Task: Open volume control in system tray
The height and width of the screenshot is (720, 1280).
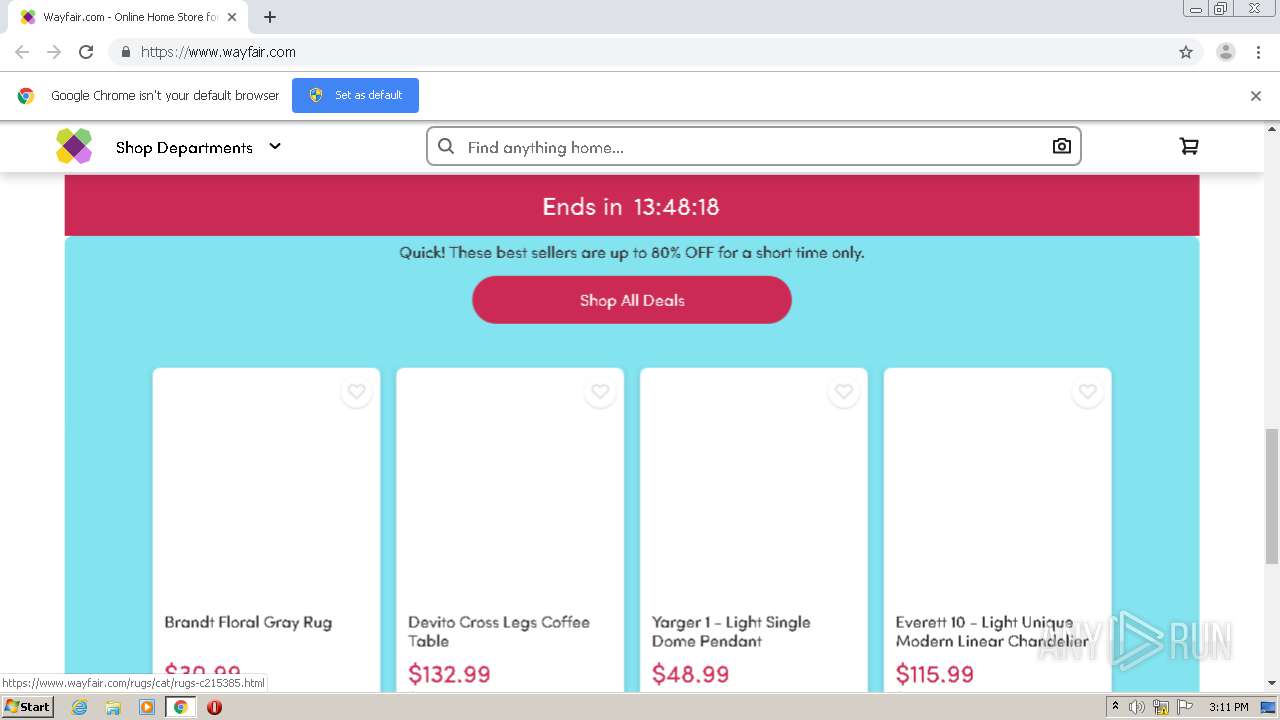Action: click(x=1137, y=707)
